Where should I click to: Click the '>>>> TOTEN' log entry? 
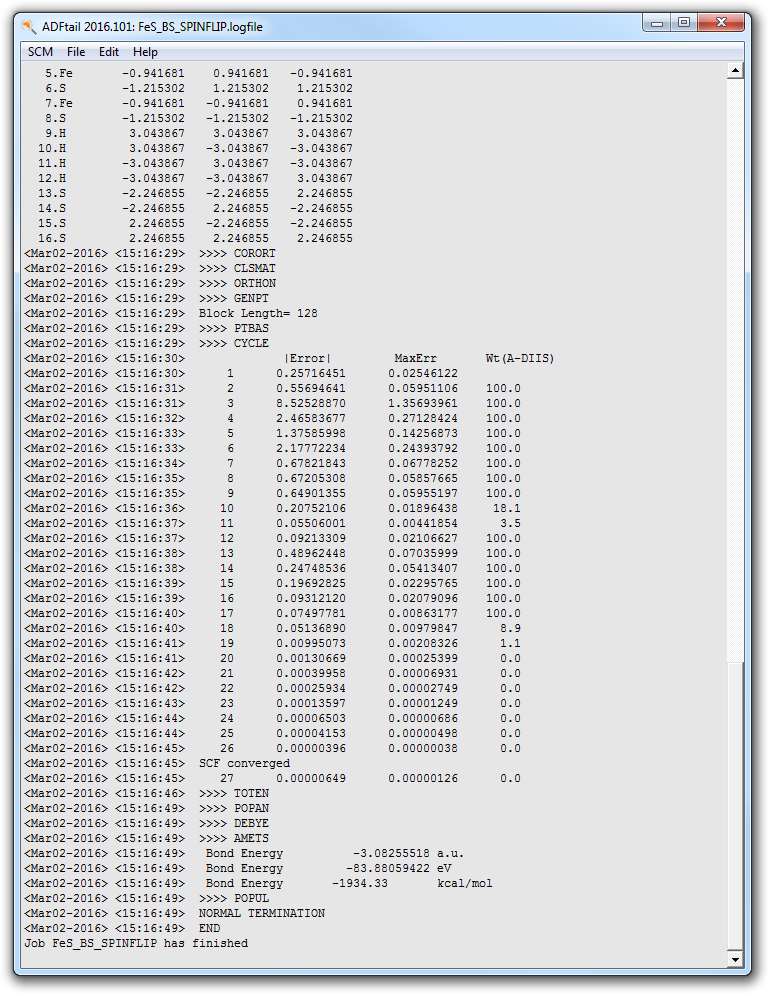(x=234, y=793)
